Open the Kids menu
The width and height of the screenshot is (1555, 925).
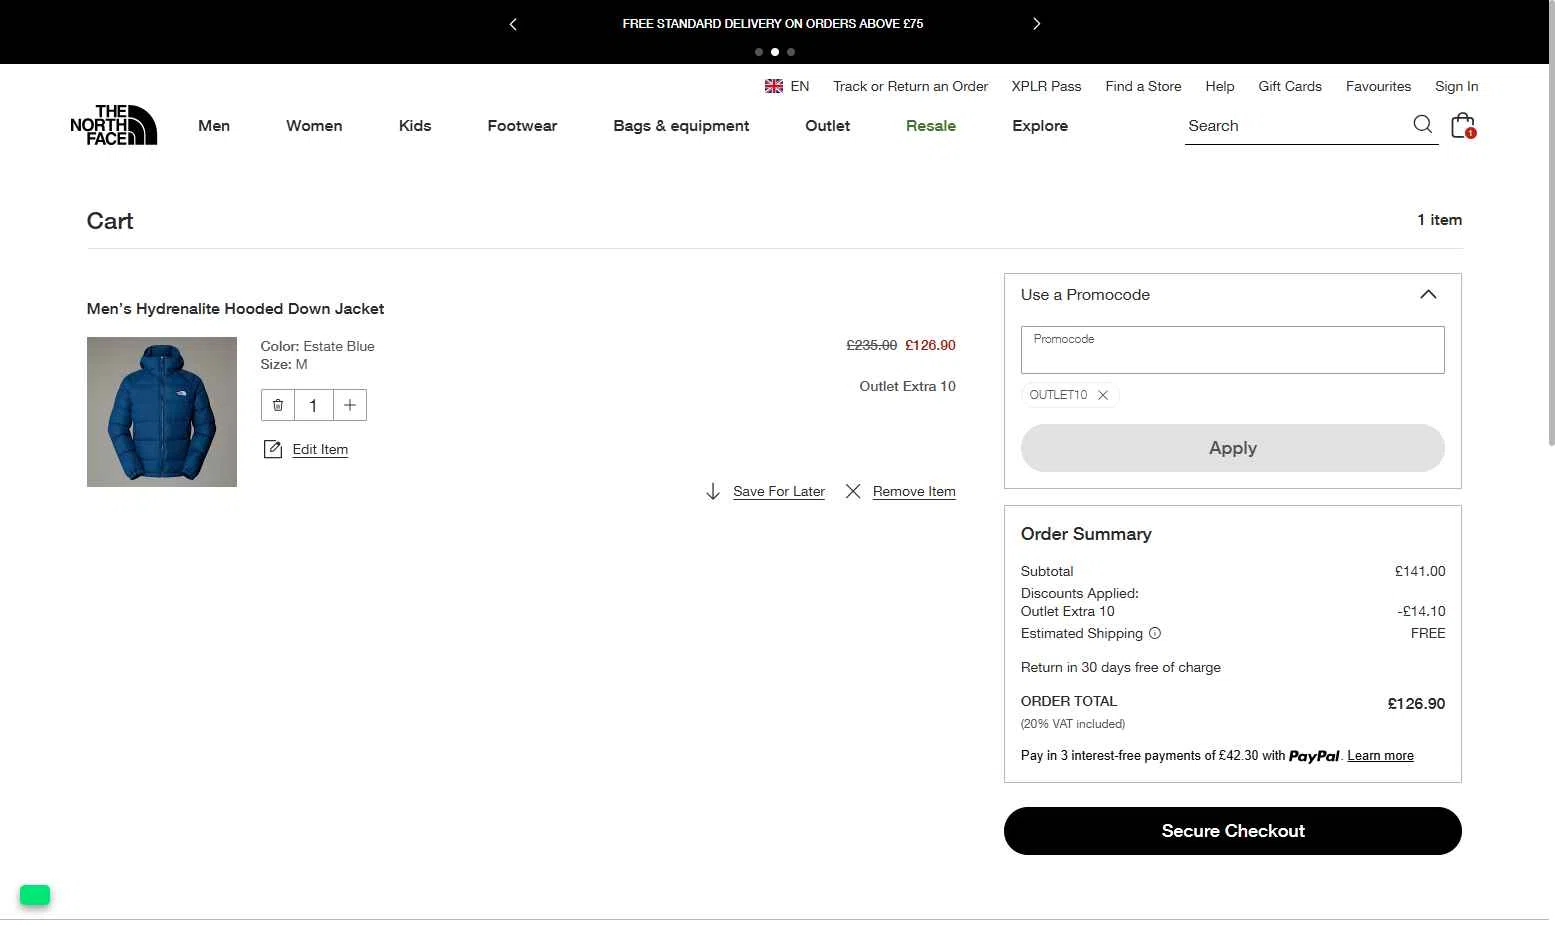[415, 125]
